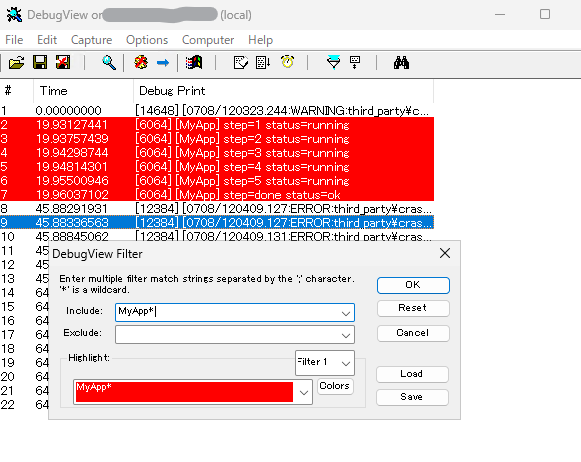The image size is (581, 462).
Task: Open the highlight Colors button
Action: [x=335, y=386]
